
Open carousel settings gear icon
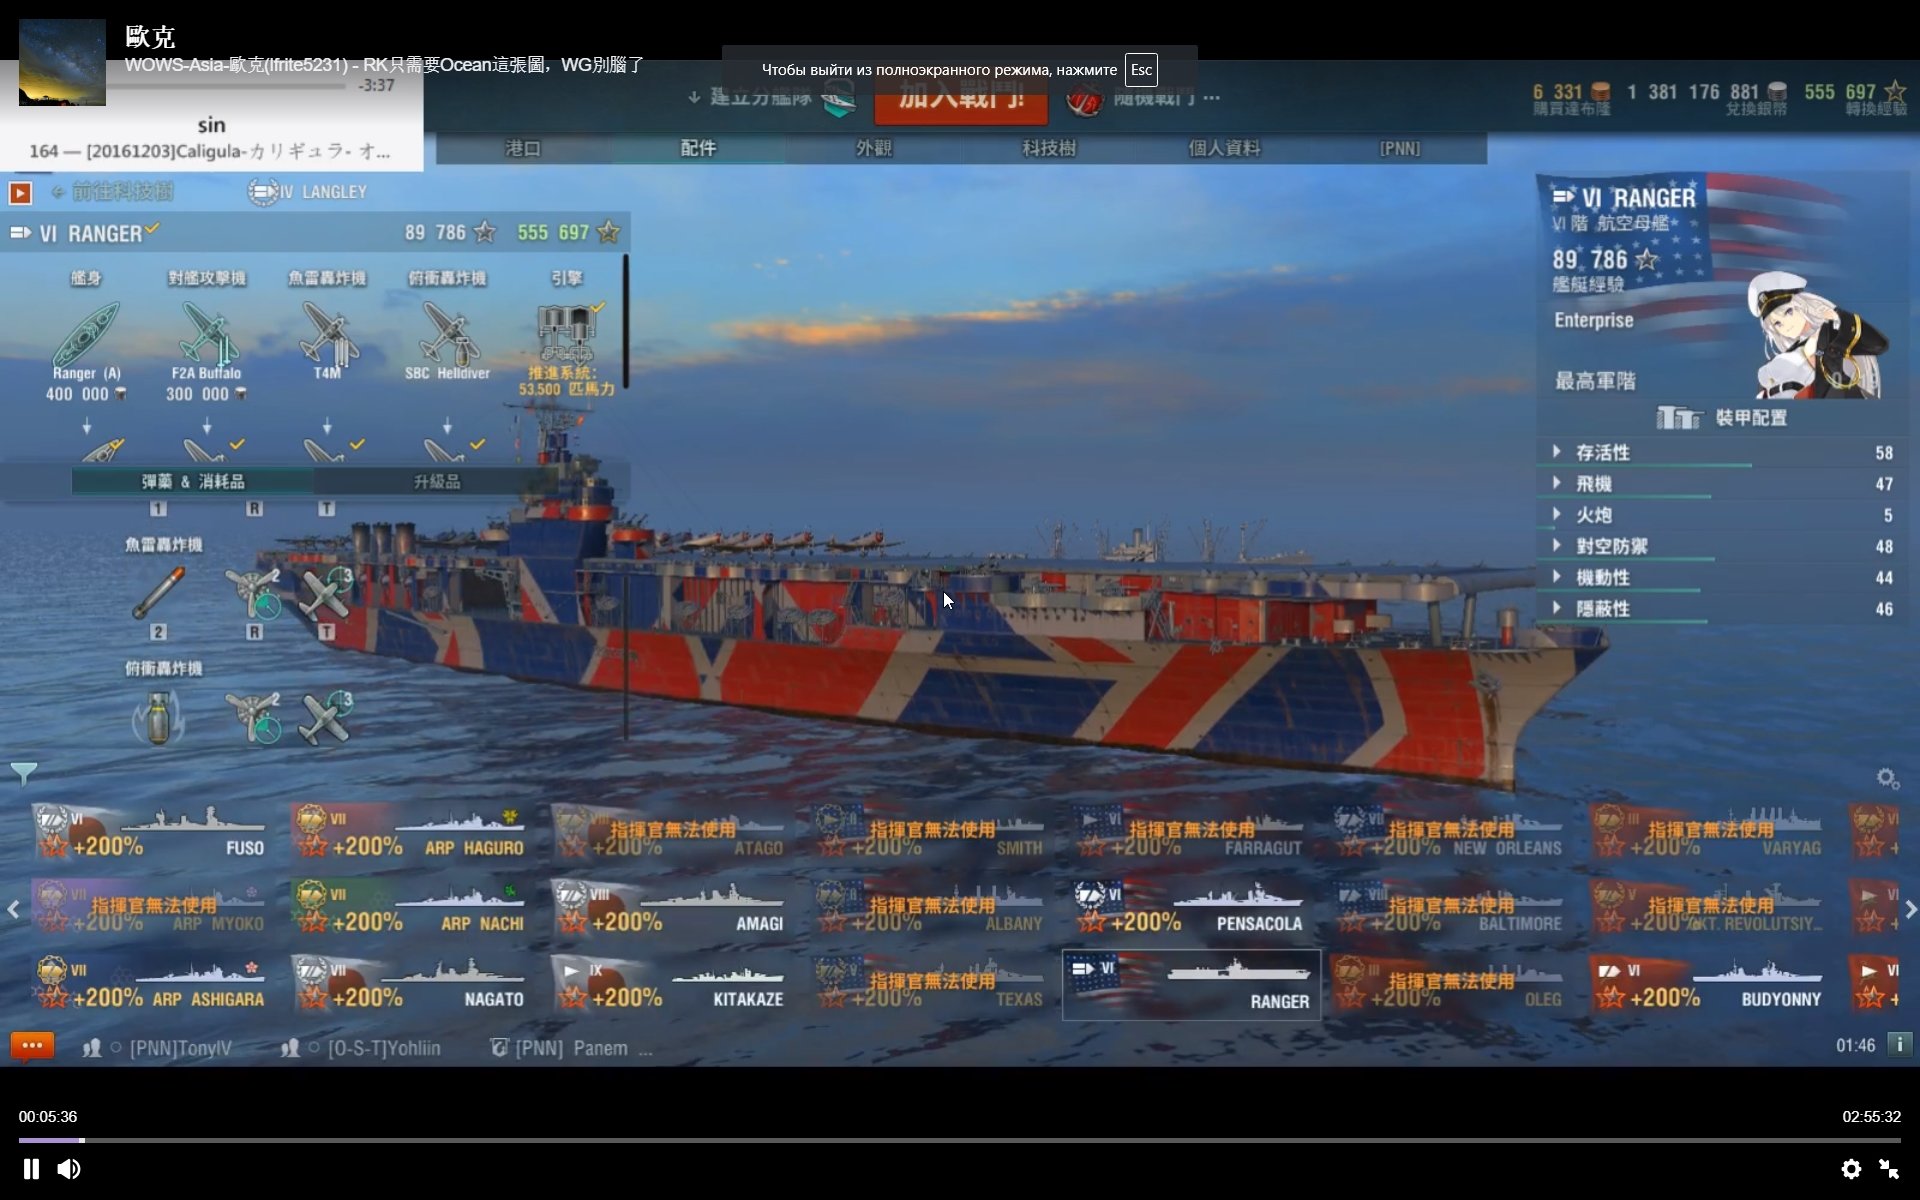(1887, 778)
